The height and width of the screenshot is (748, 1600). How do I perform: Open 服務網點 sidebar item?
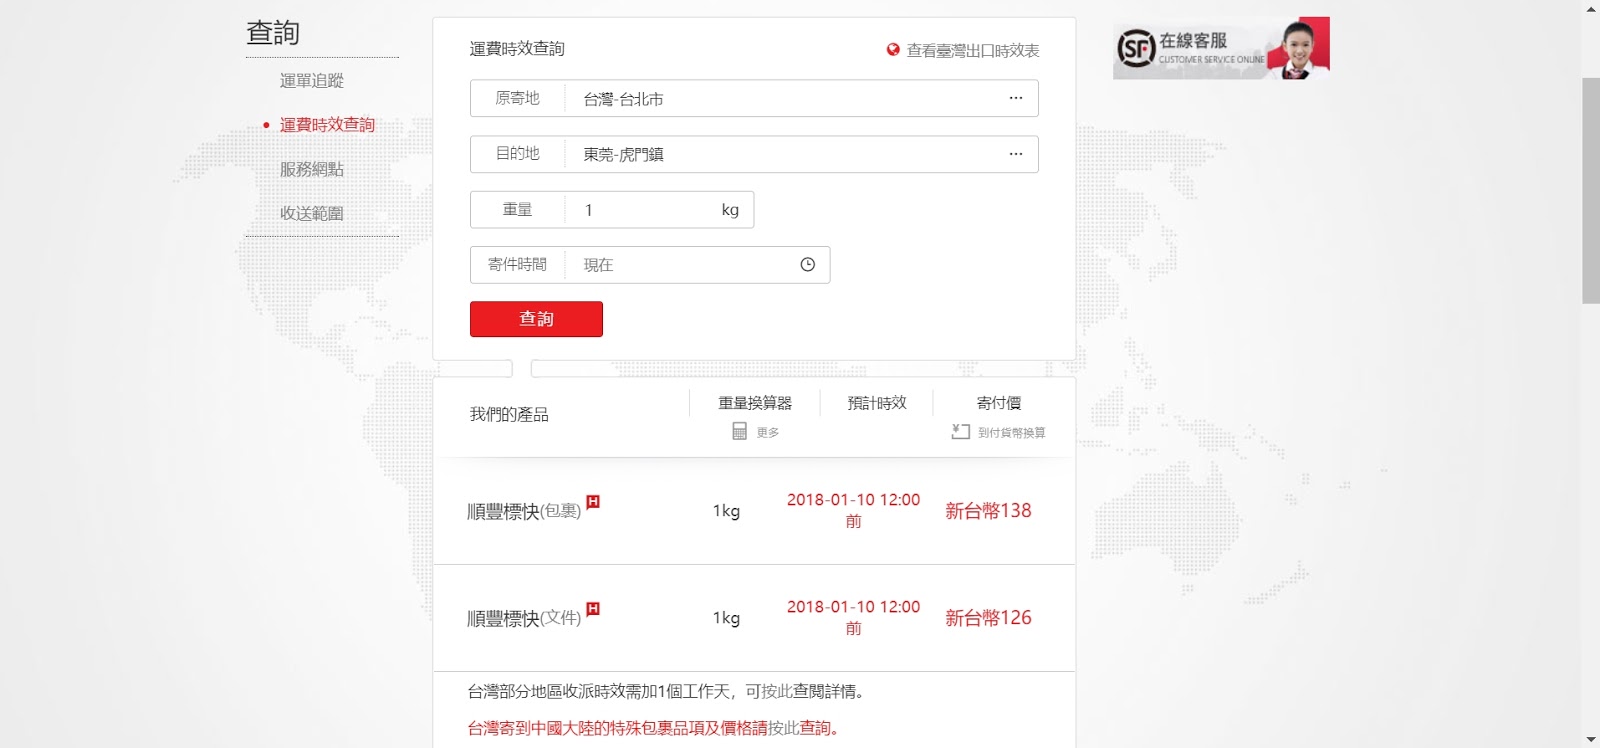(x=311, y=169)
